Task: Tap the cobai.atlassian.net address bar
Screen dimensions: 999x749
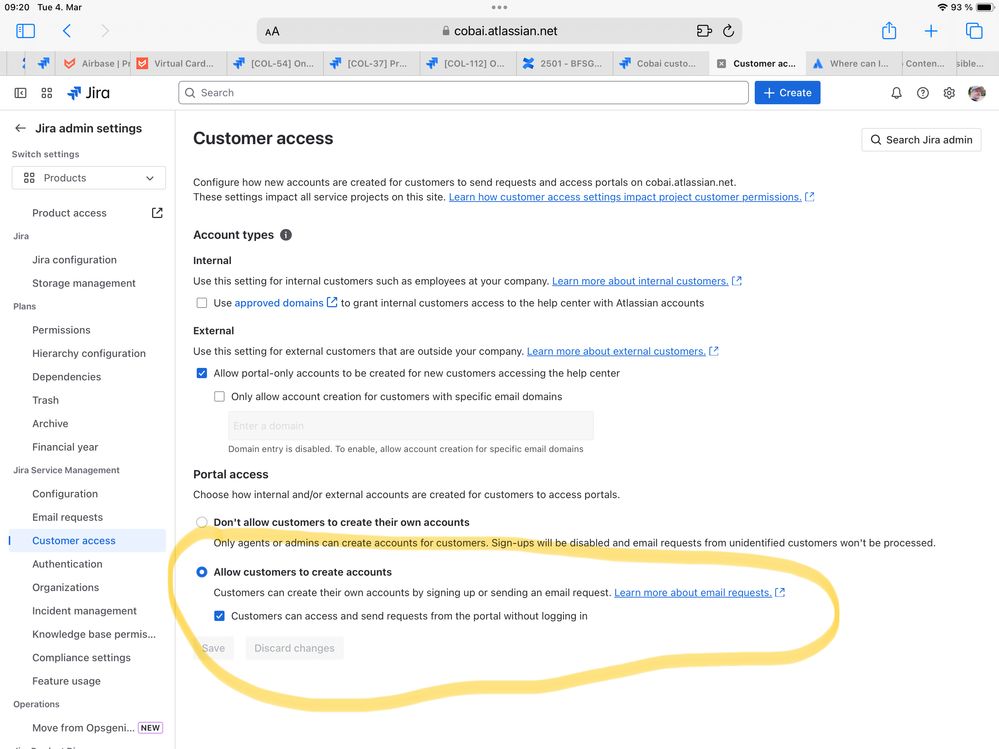Action: 499,31
